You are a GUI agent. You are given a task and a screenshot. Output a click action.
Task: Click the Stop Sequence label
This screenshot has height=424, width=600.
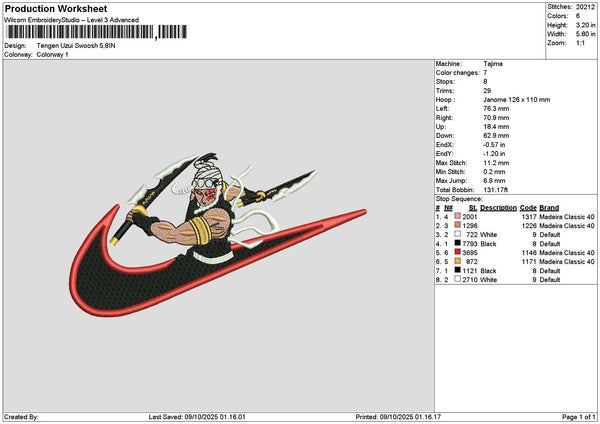459,199
